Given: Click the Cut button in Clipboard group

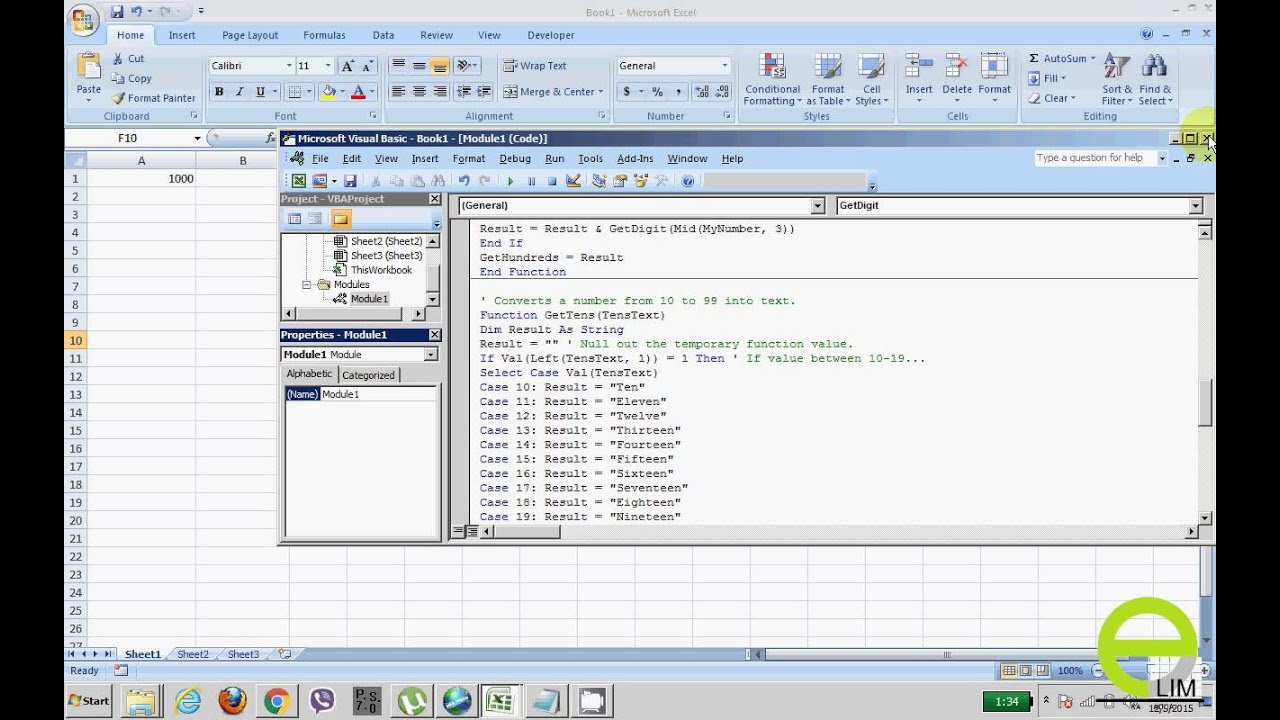Looking at the screenshot, I should click(129, 59).
